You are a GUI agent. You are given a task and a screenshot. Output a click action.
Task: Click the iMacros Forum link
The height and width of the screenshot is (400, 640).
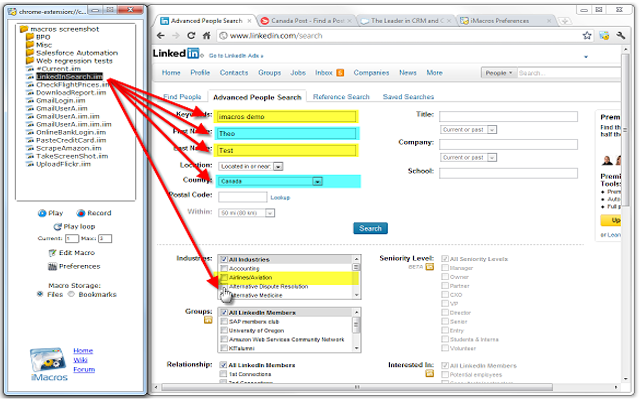(x=84, y=369)
